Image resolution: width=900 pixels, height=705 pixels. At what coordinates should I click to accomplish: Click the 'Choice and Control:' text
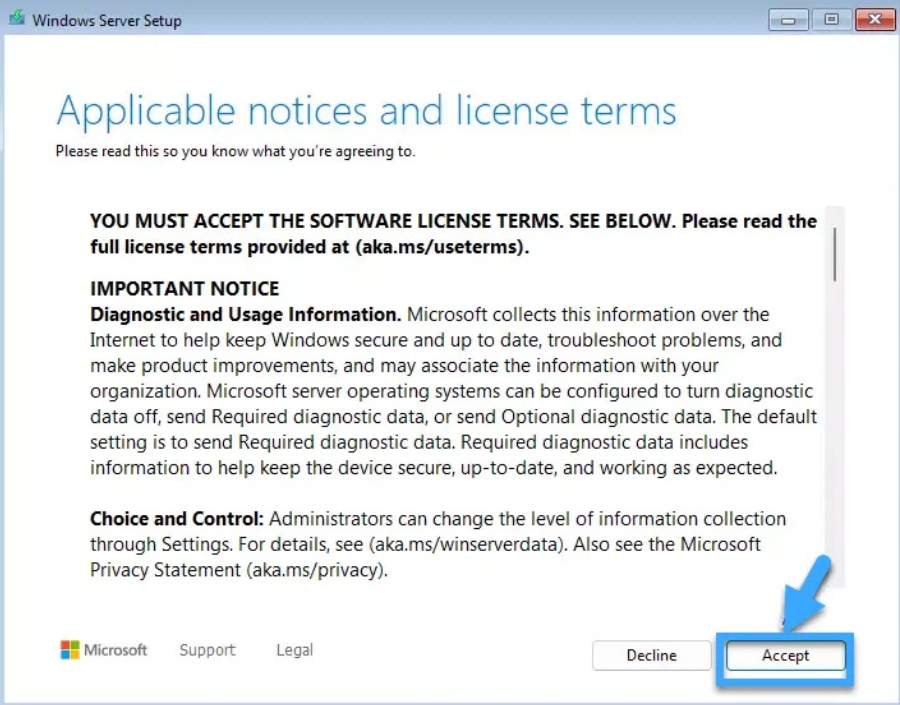[177, 518]
